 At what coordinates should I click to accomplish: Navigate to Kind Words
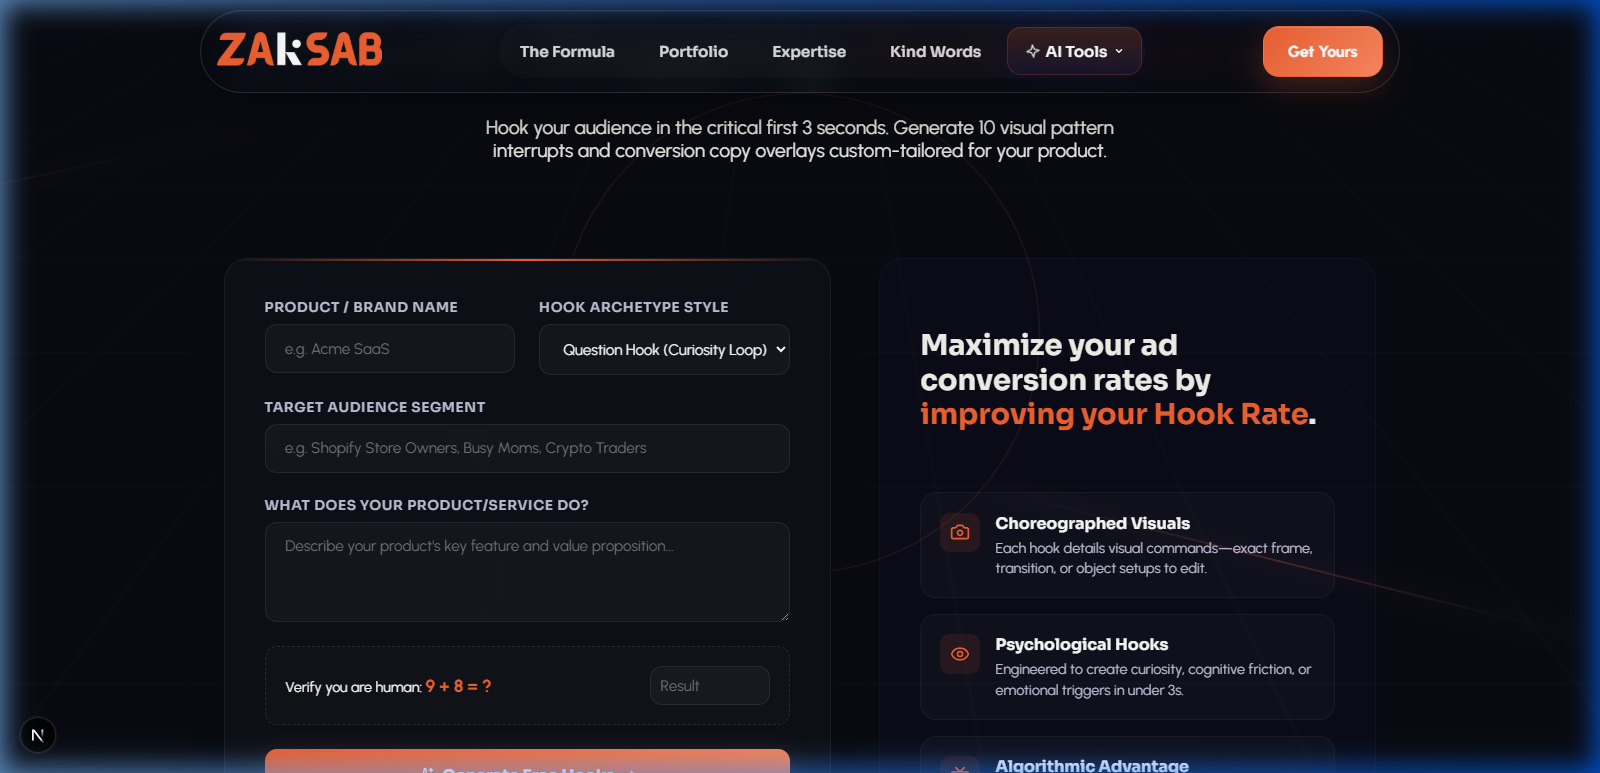tap(935, 51)
